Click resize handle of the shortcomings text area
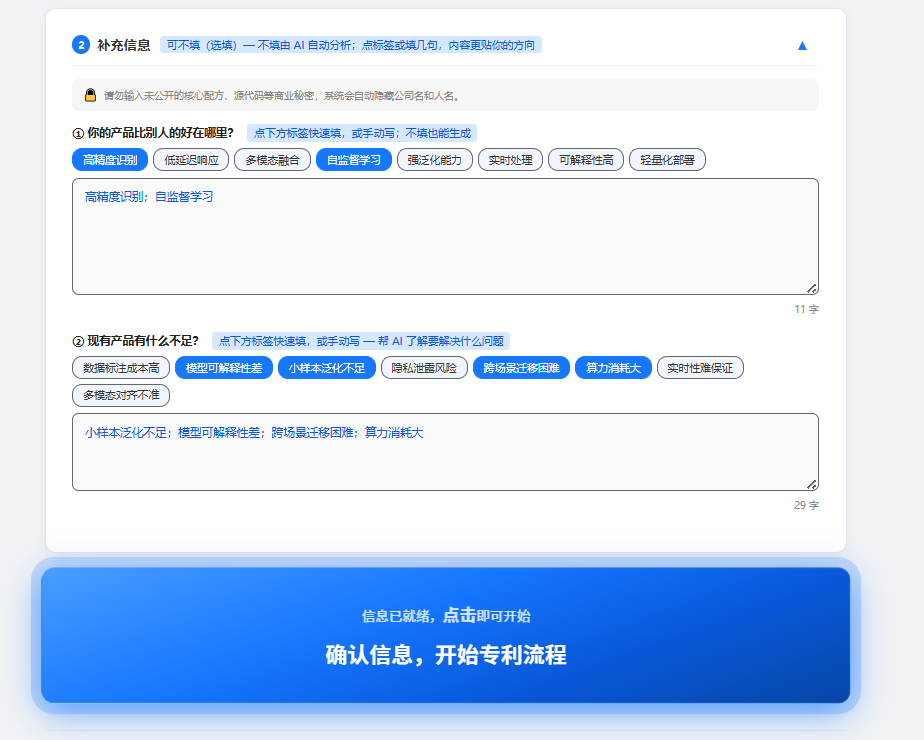 pyautogui.click(x=812, y=484)
